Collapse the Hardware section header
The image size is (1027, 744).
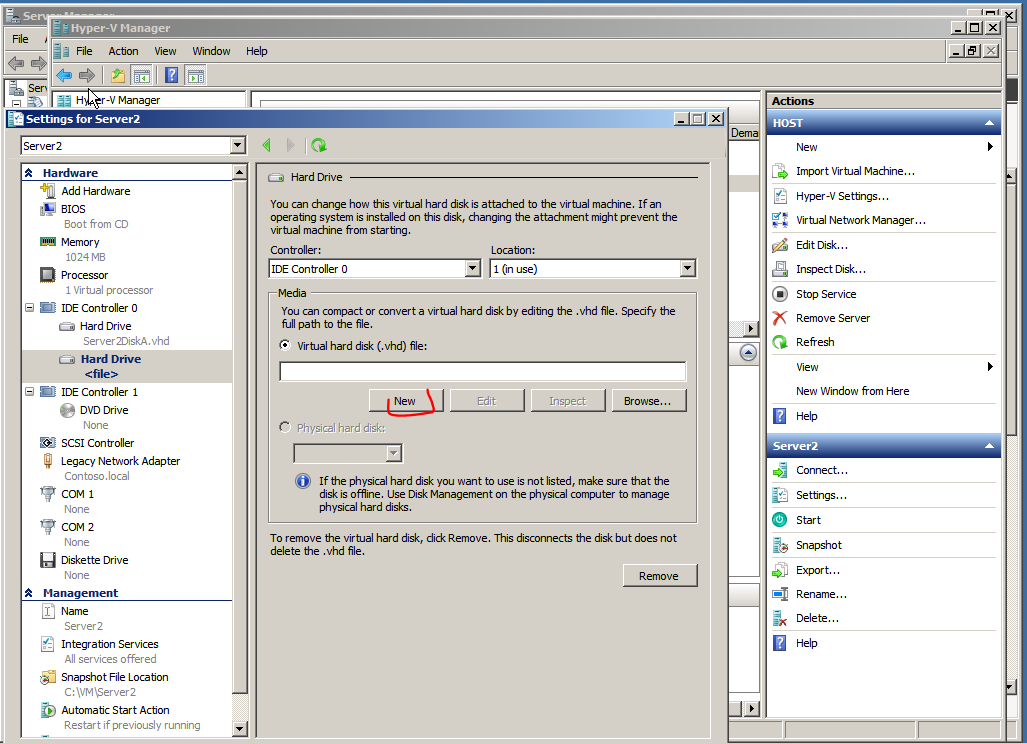(29, 173)
